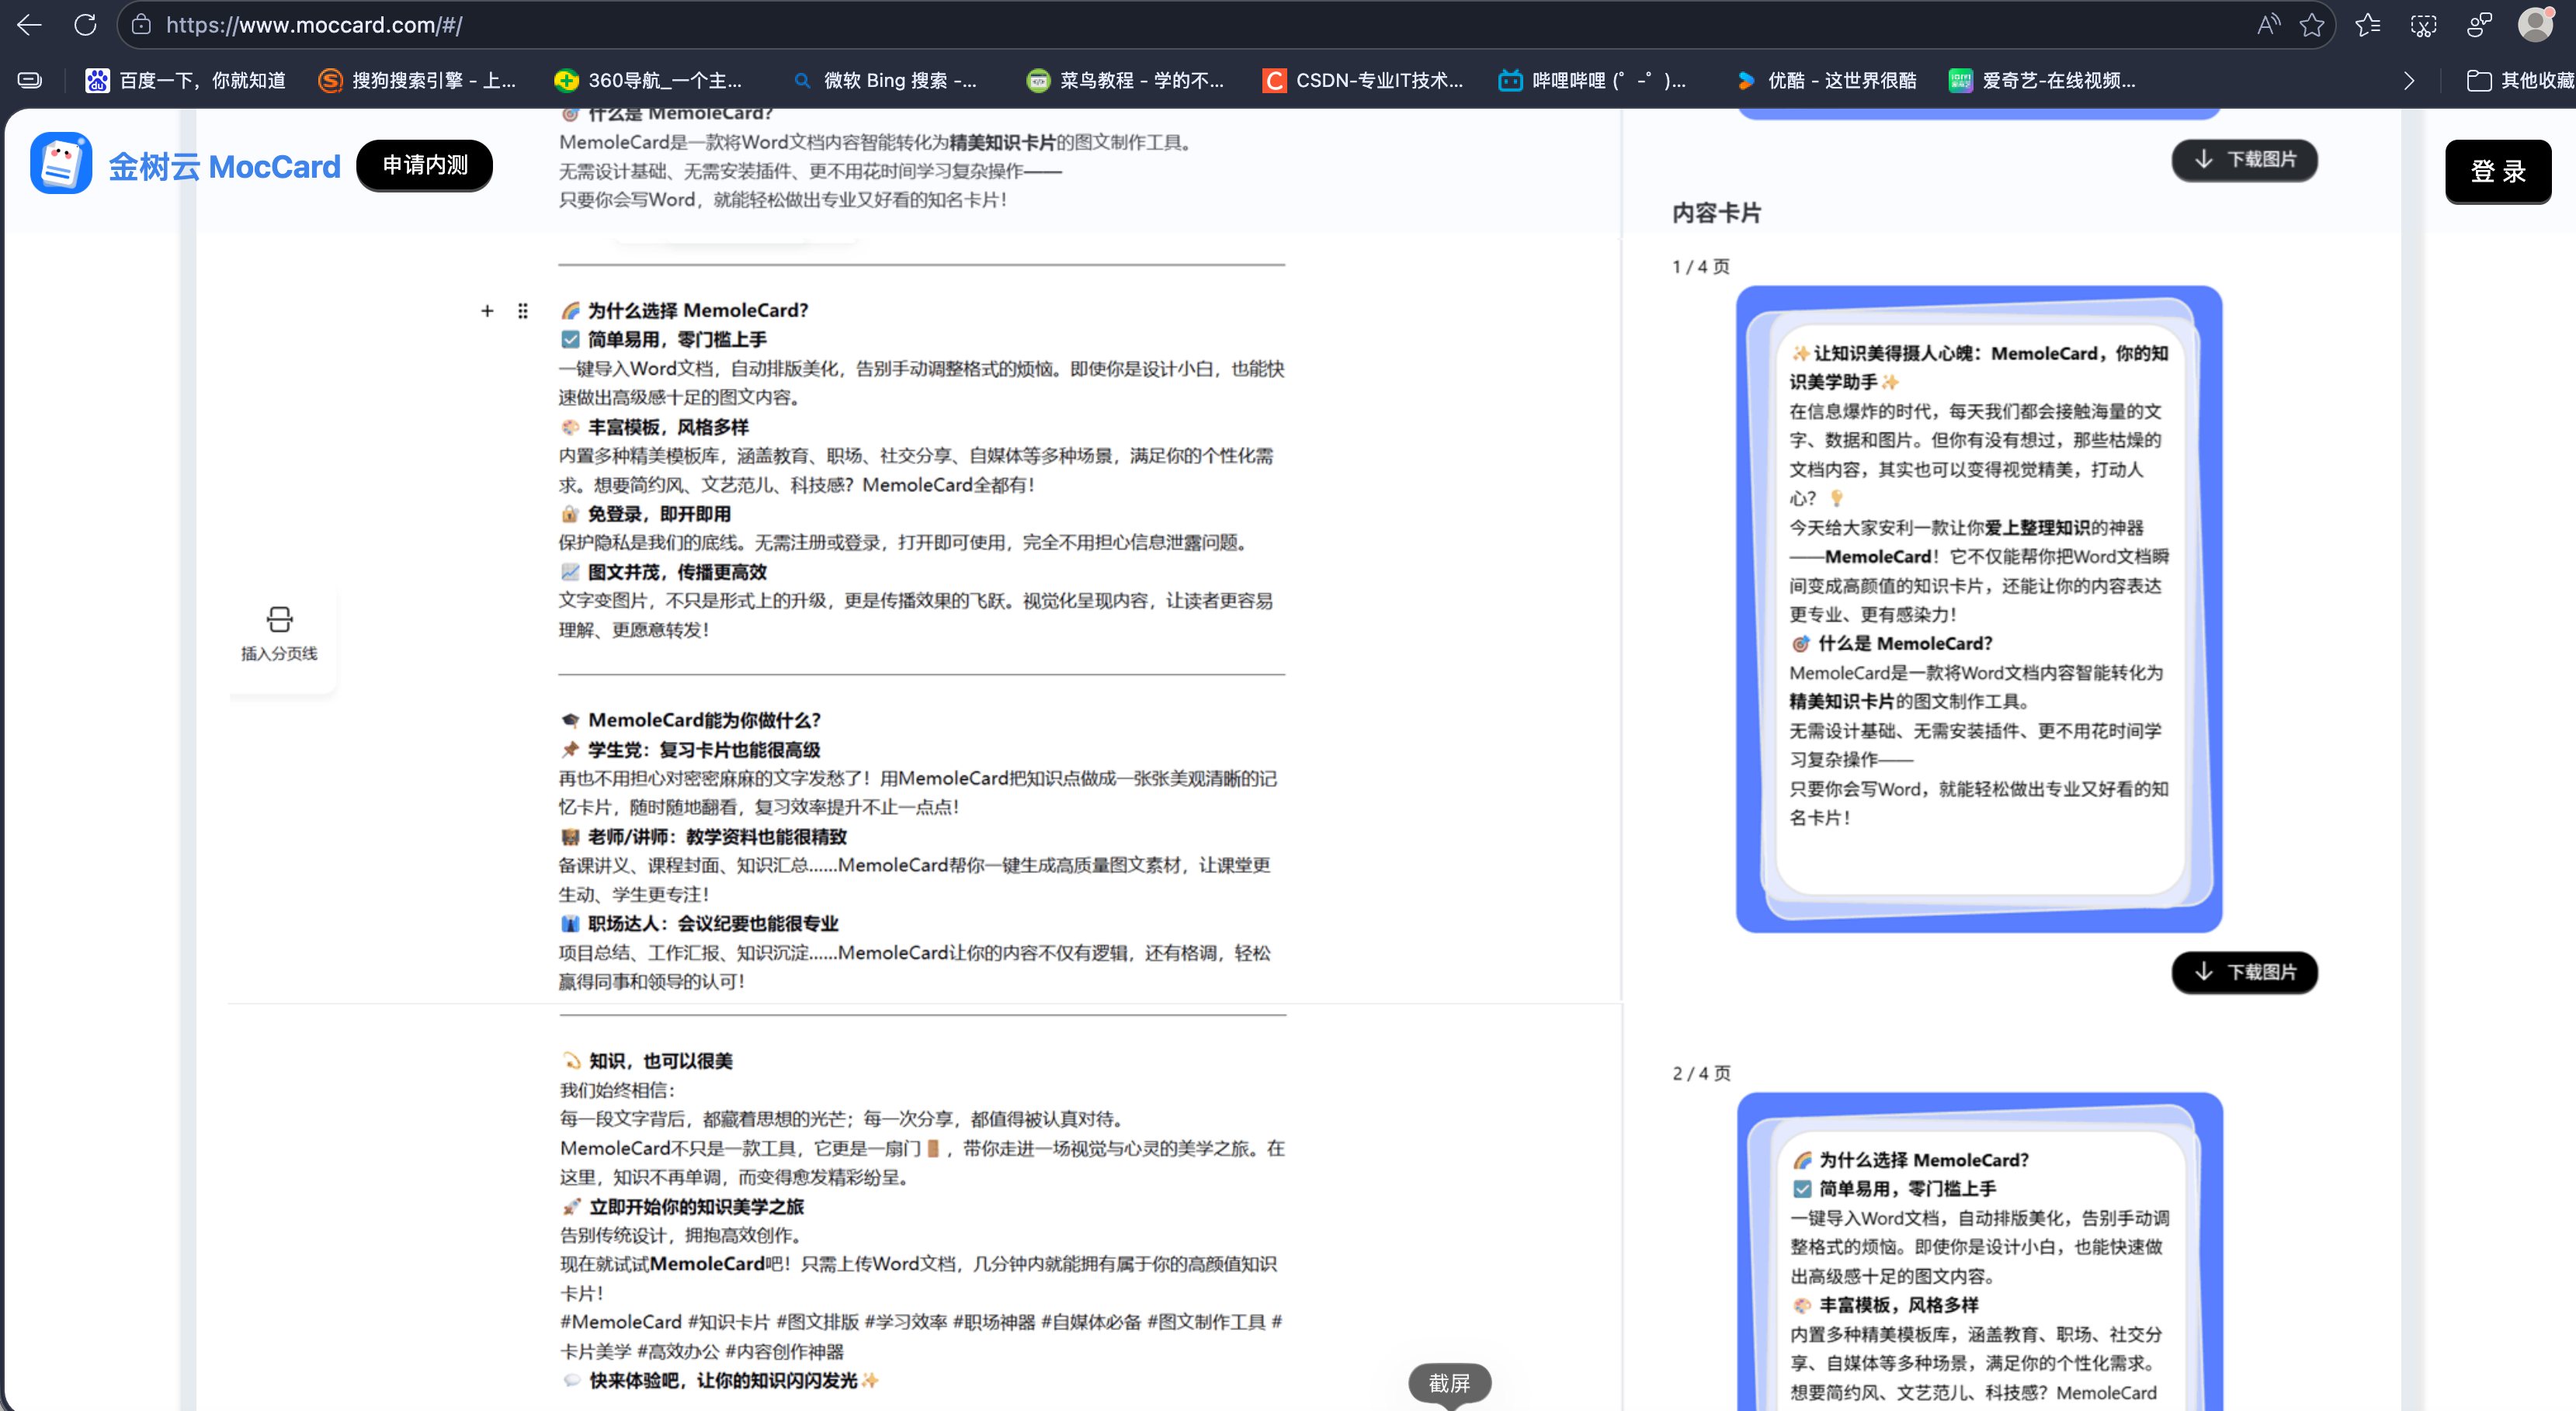Download the page 1 card image
2576x1411 pixels.
[2244, 972]
